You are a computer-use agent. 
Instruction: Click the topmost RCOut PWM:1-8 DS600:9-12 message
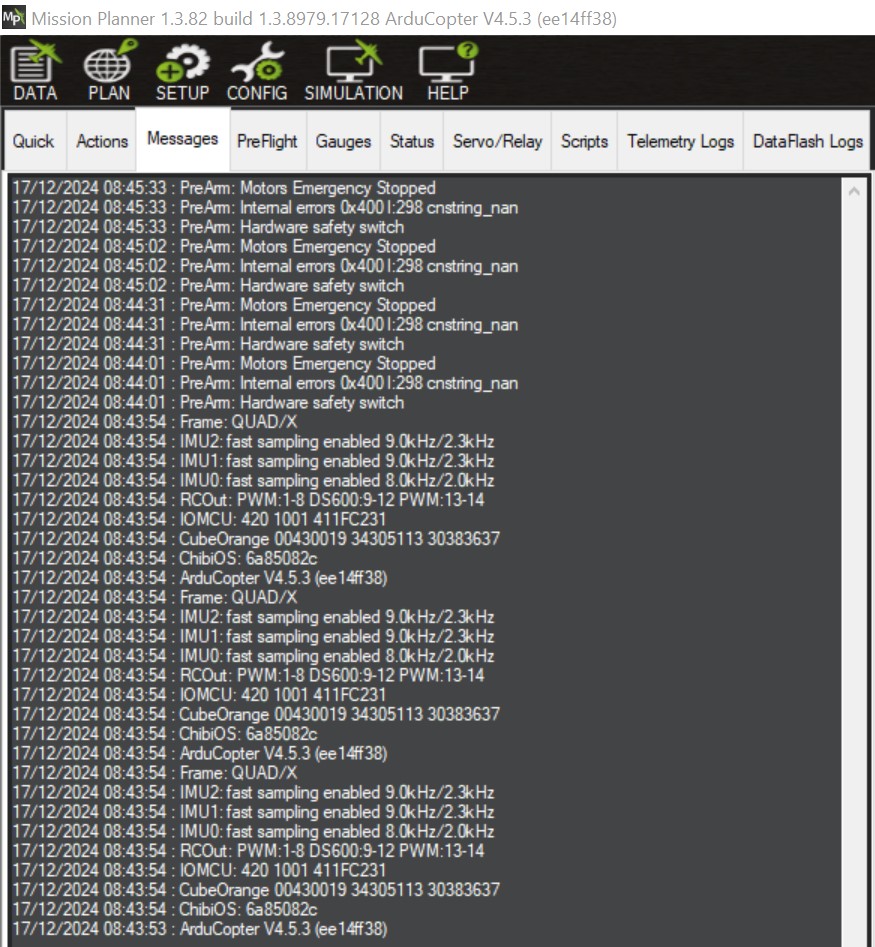click(x=248, y=499)
